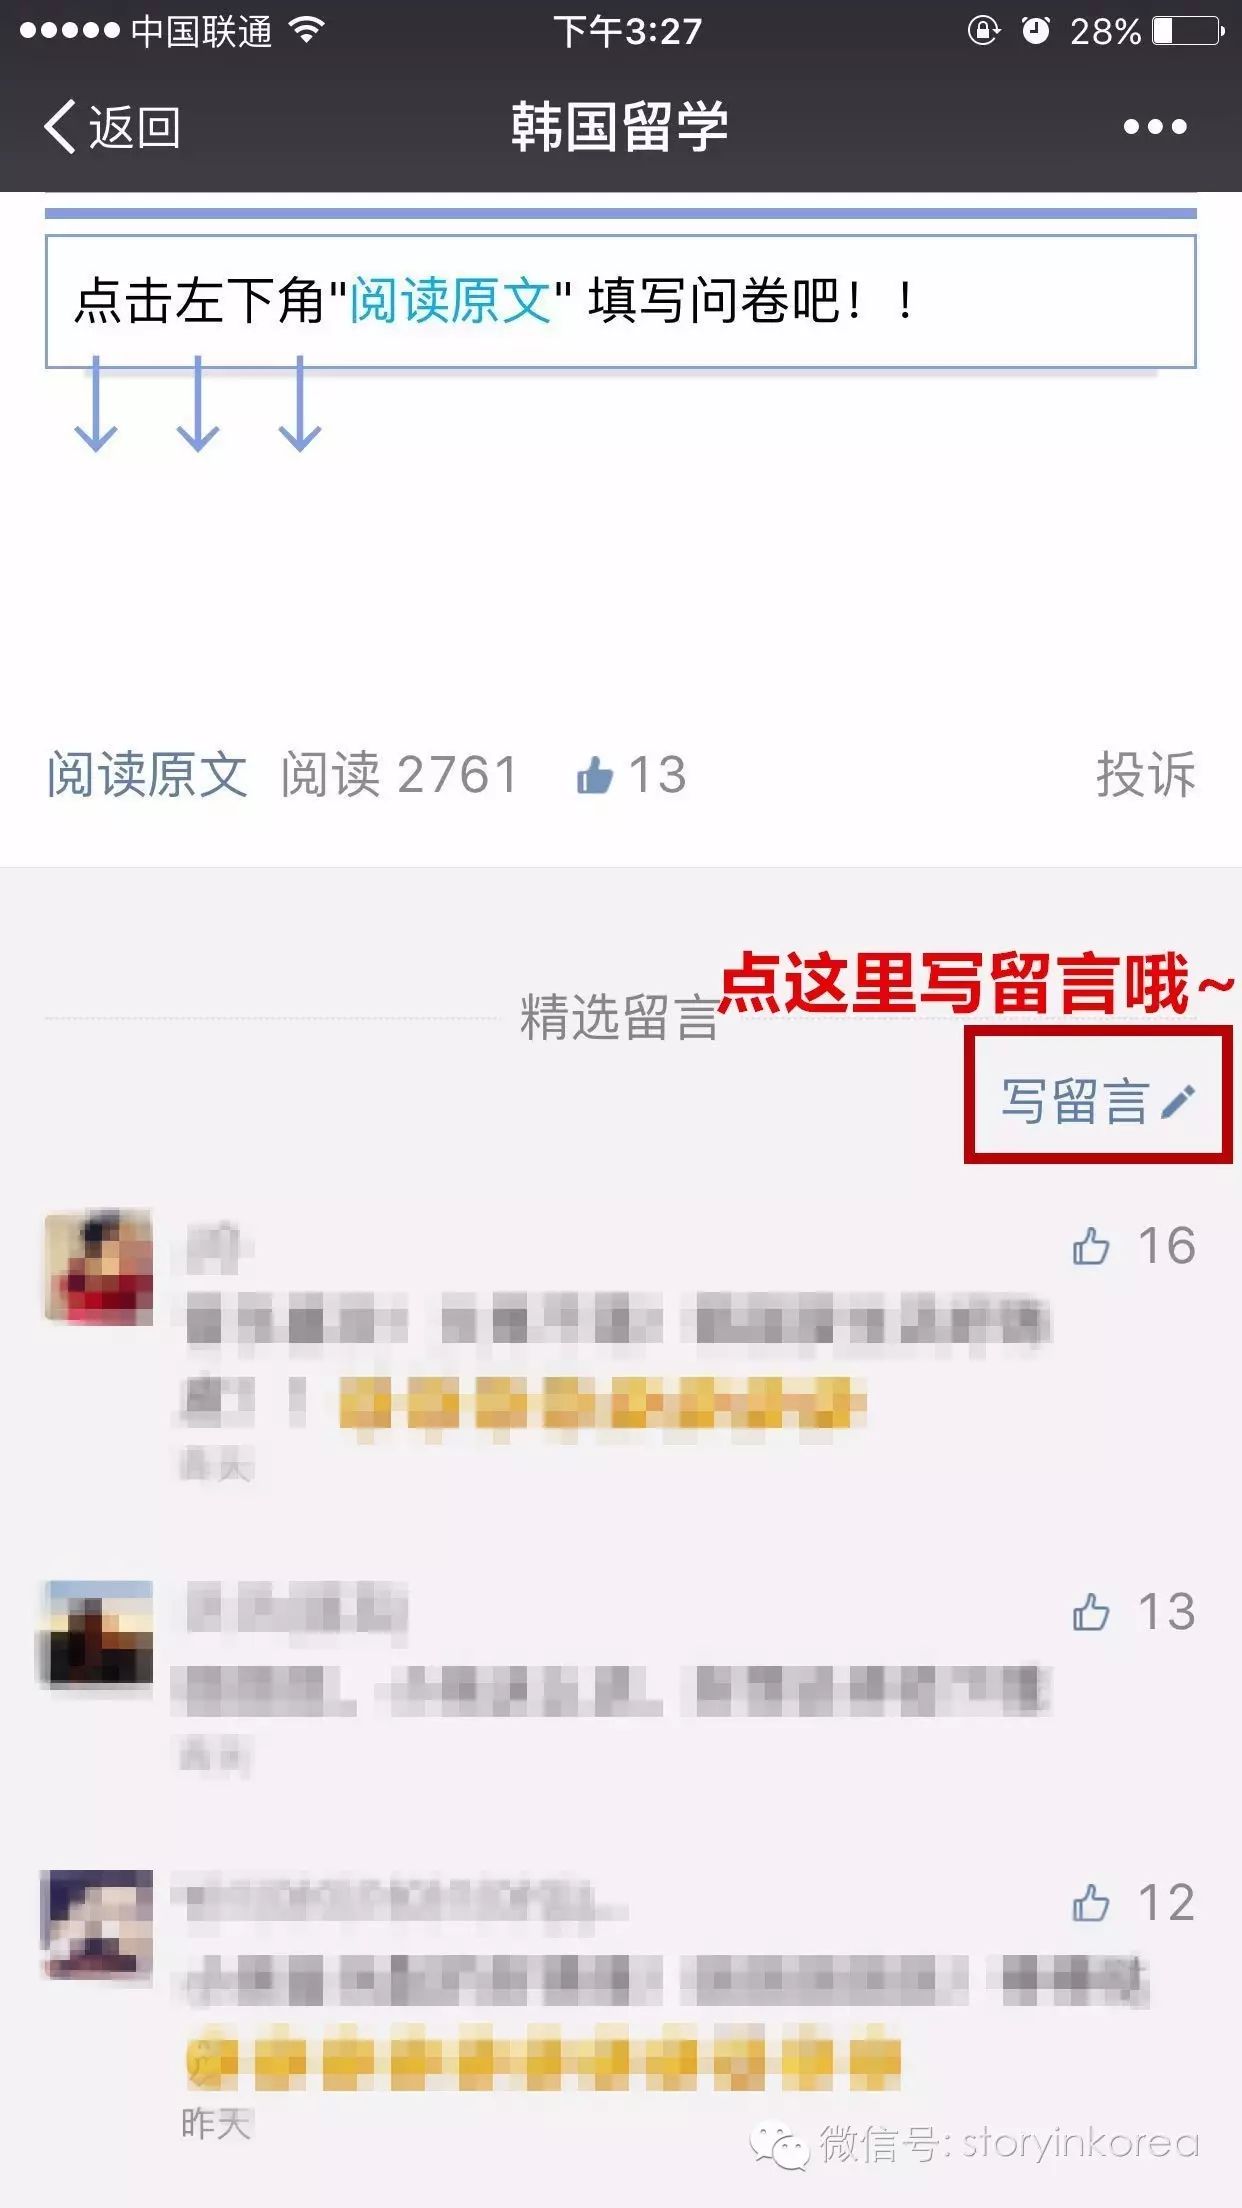Image resolution: width=1242 pixels, height=2208 pixels.
Task: Open the third commenter's avatar
Action: (98, 1924)
